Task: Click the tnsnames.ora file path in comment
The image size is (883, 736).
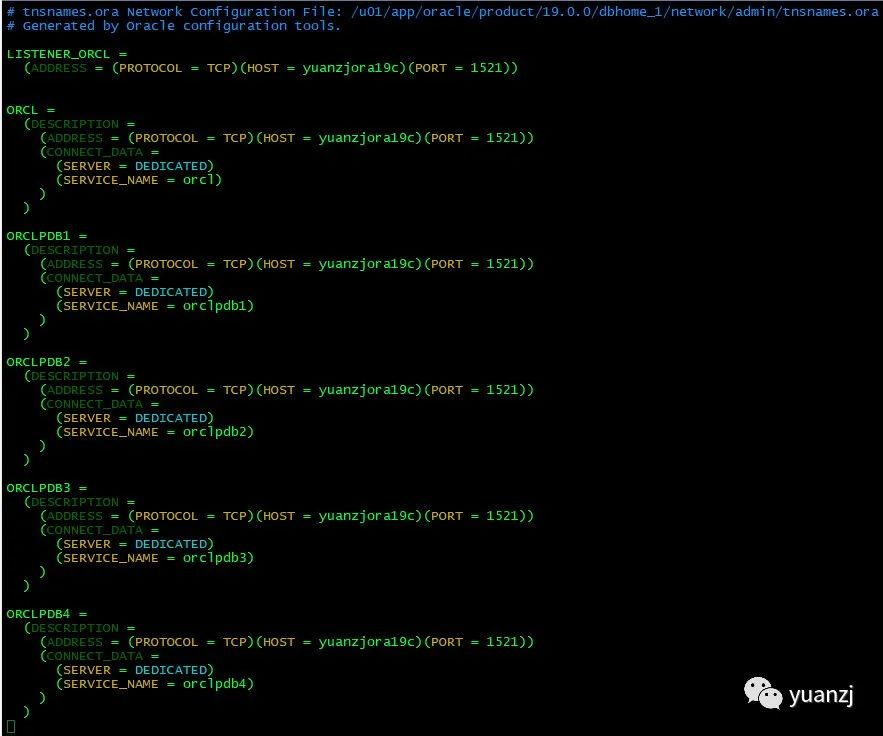Action: coord(614,12)
